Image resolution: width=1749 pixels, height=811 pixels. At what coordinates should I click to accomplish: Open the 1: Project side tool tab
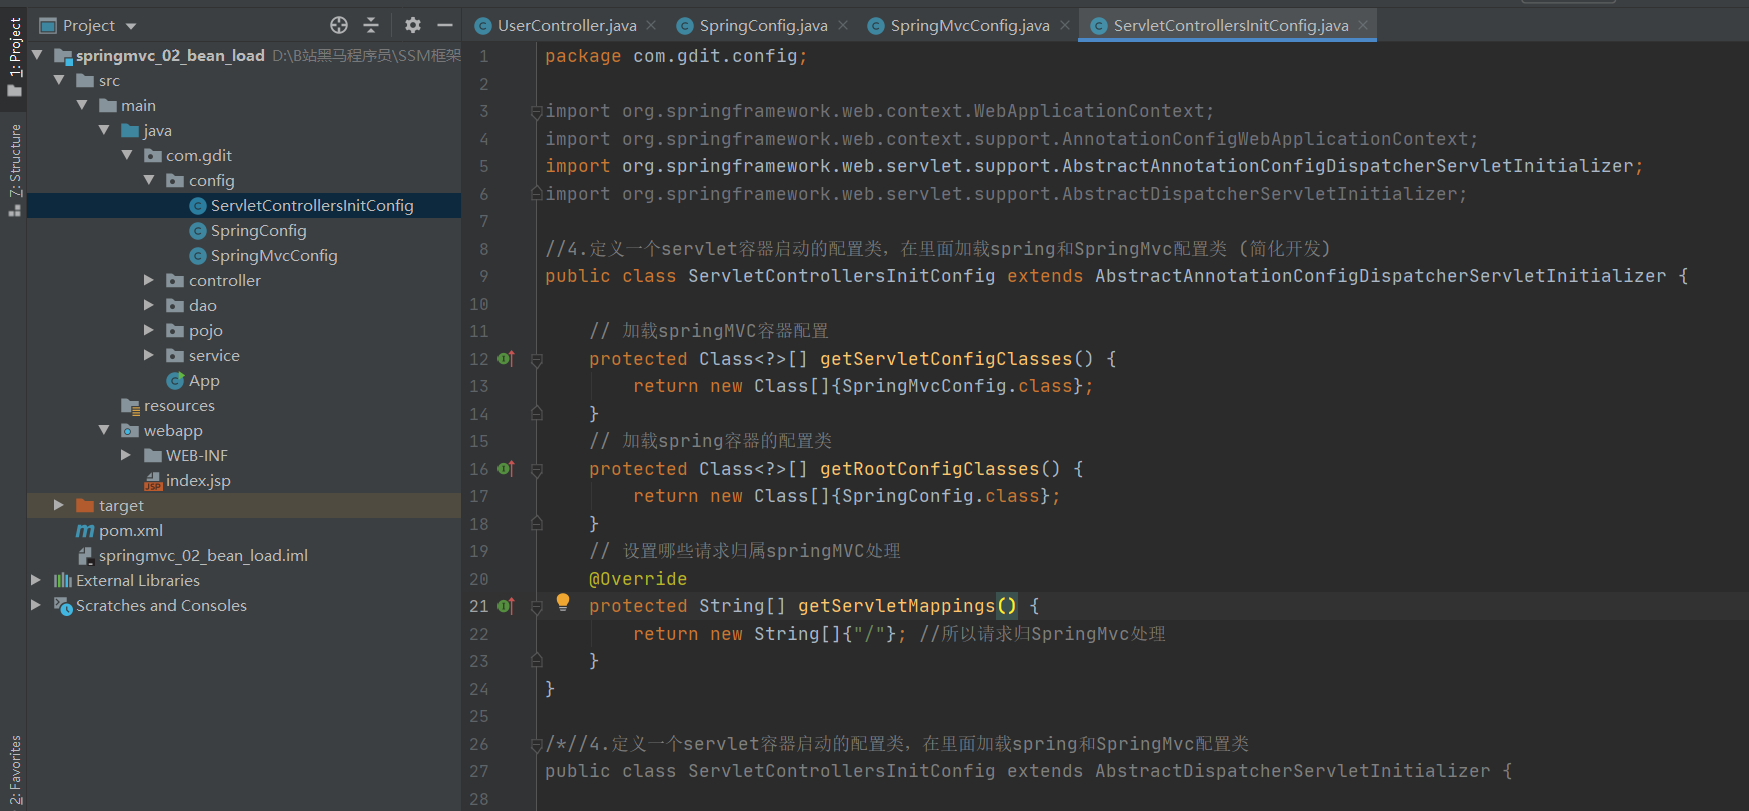point(14,58)
